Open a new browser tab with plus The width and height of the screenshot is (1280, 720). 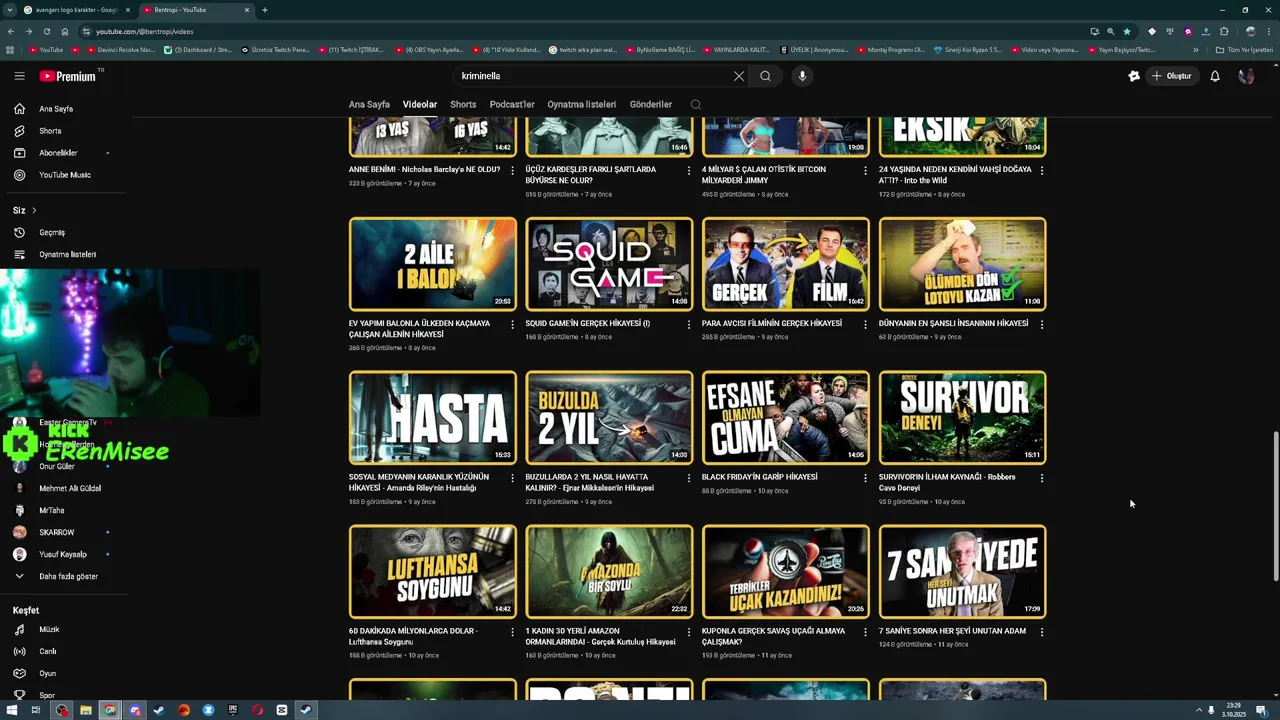click(264, 10)
